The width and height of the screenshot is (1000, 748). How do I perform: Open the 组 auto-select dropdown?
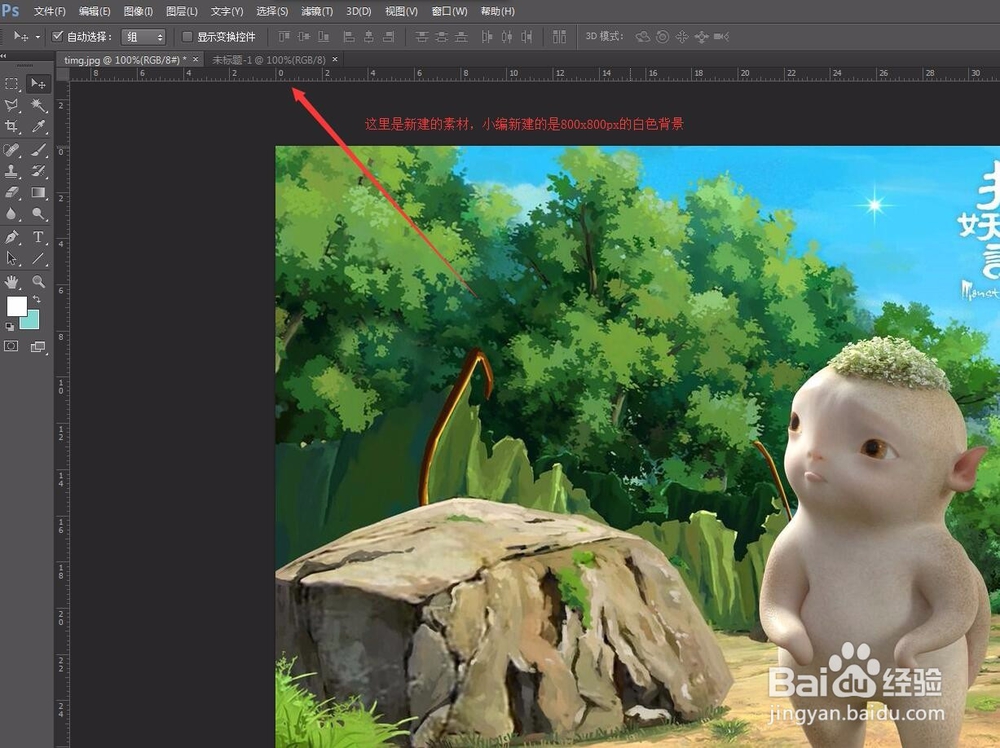(143, 37)
